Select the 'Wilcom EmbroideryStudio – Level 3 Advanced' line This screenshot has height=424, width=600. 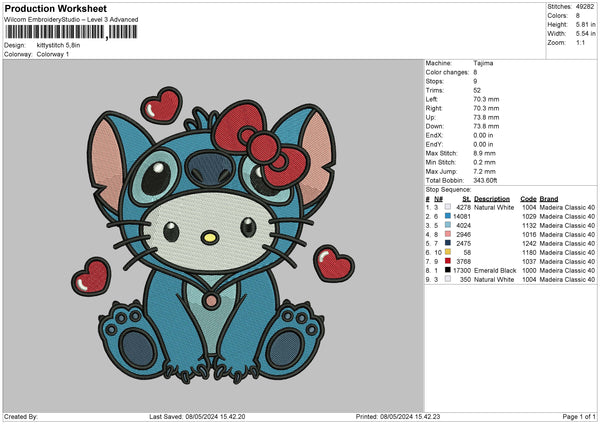(71, 20)
